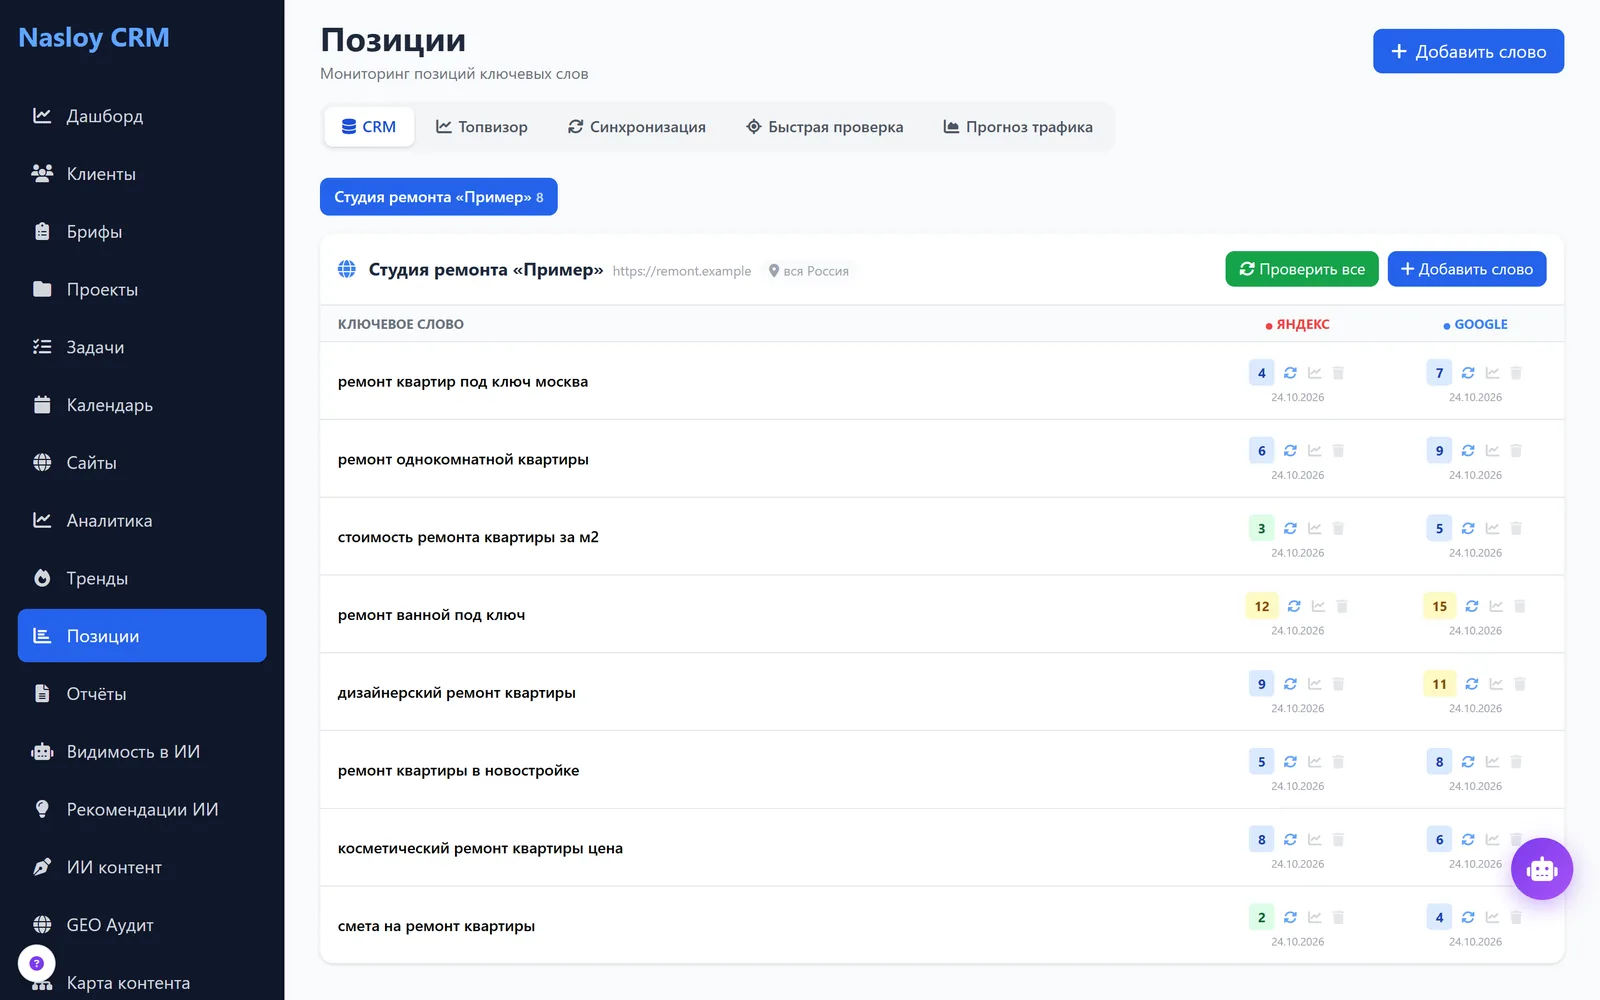The width and height of the screenshot is (1600, 1000).
Task: Open the Синхронизация tab
Action: coord(637,127)
